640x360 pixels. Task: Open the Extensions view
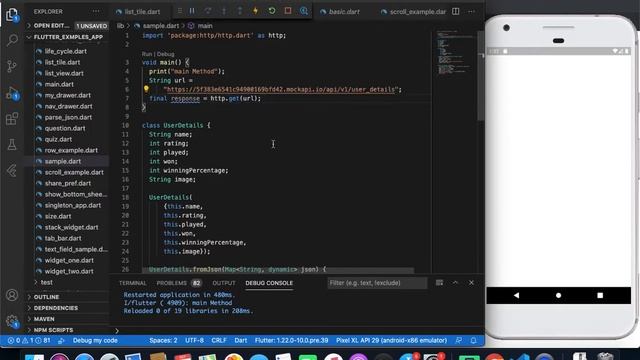tap(12, 119)
